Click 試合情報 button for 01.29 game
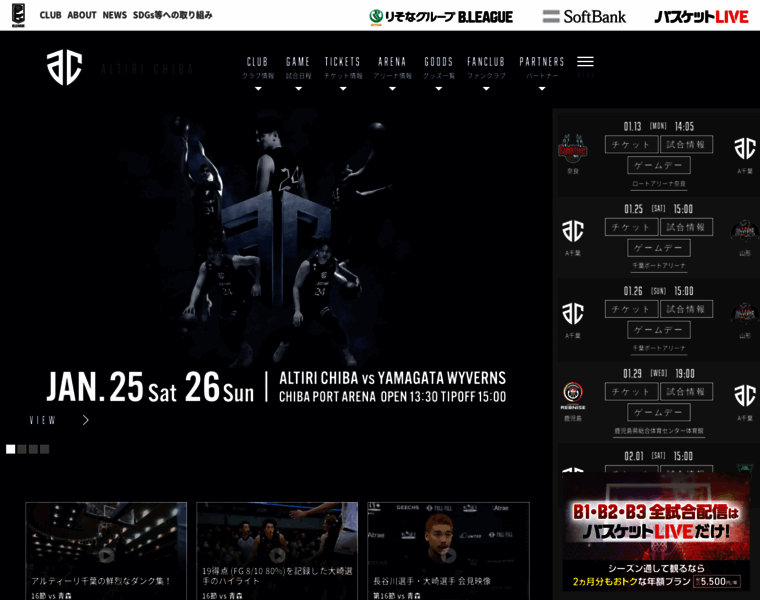 pyautogui.click(x=686, y=392)
